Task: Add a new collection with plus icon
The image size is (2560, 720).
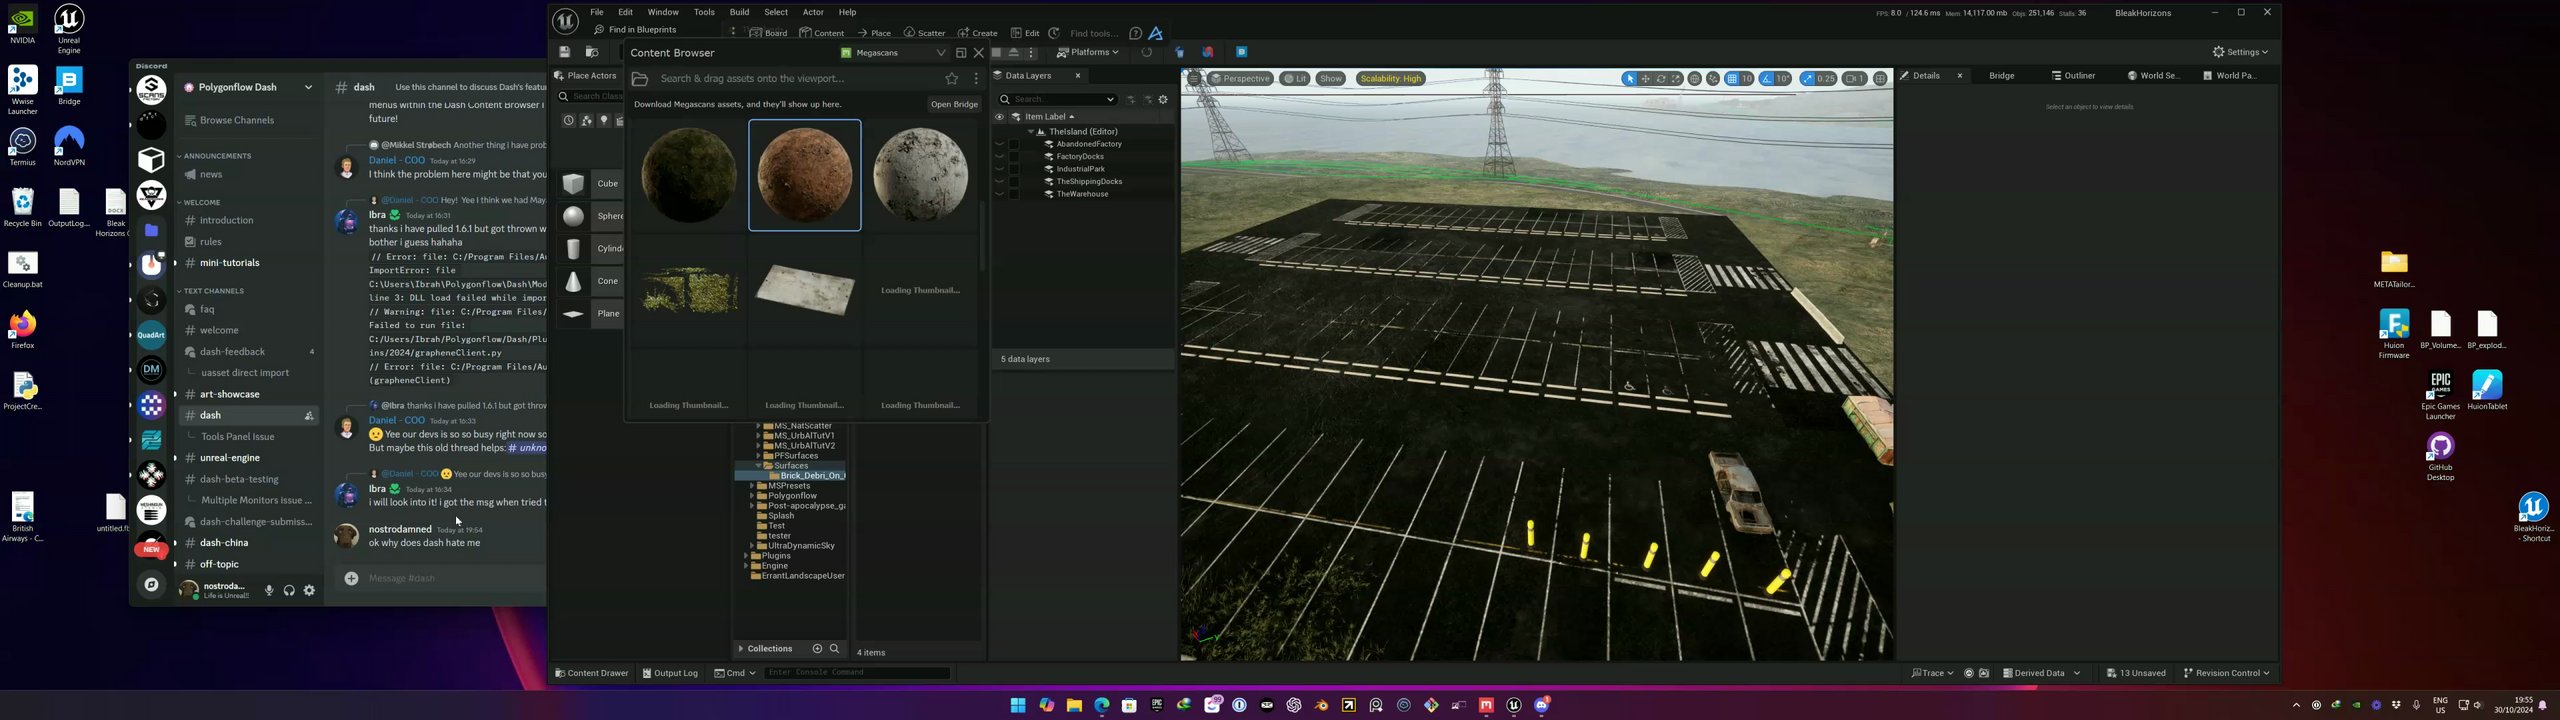Action: pos(817,649)
